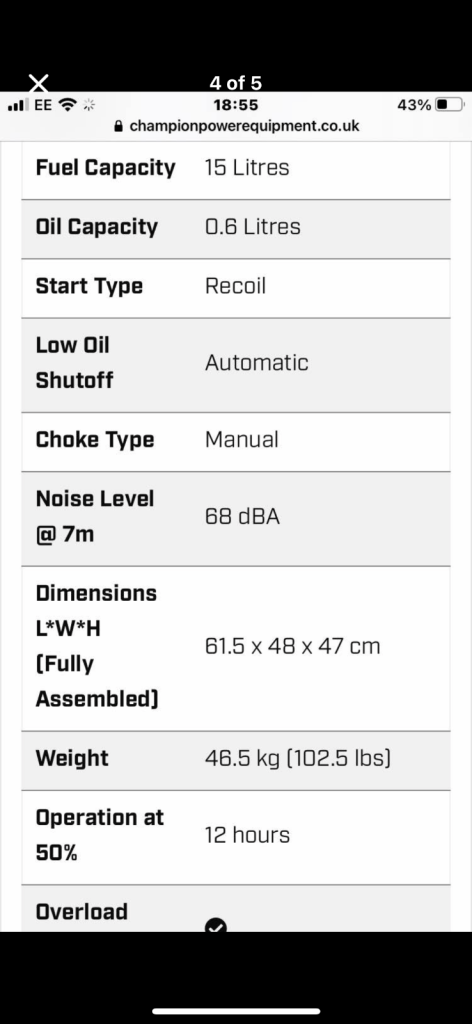This screenshot has height=1024, width=472.
Task: Tap the loading activity spinner icon
Action: 89,104
